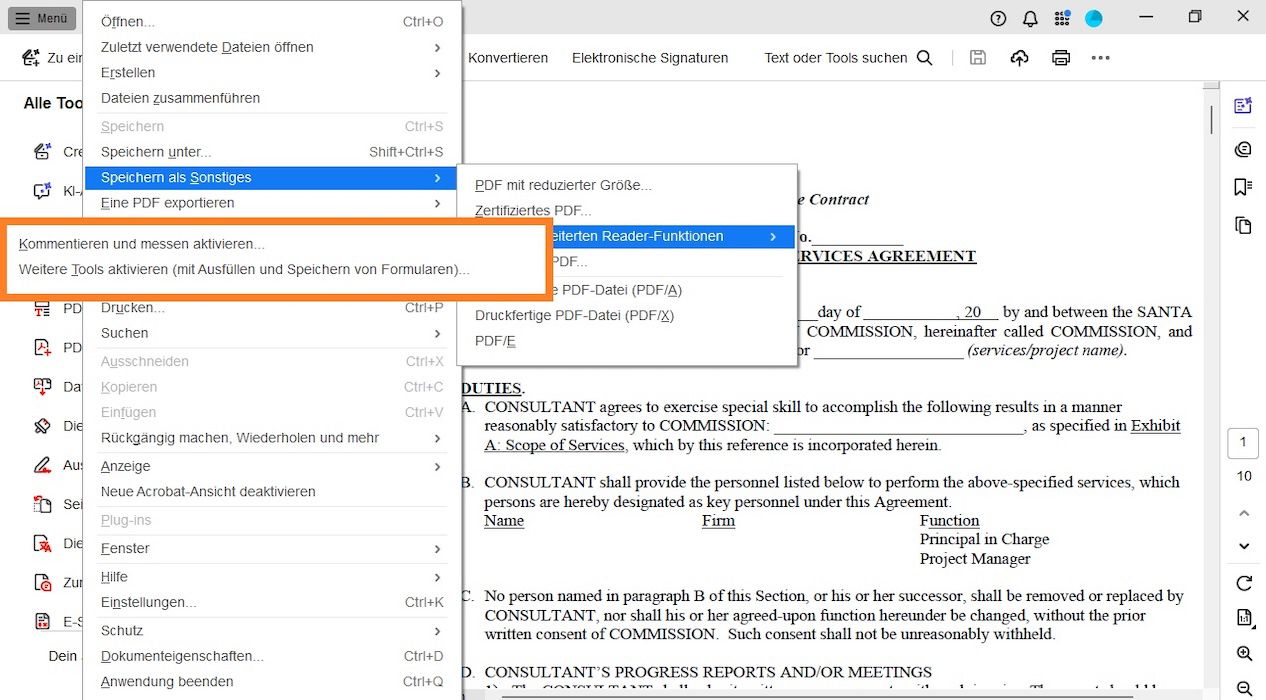Open the Adobe apps grid icon
The width and height of the screenshot is (1266, 700).
1061,17
